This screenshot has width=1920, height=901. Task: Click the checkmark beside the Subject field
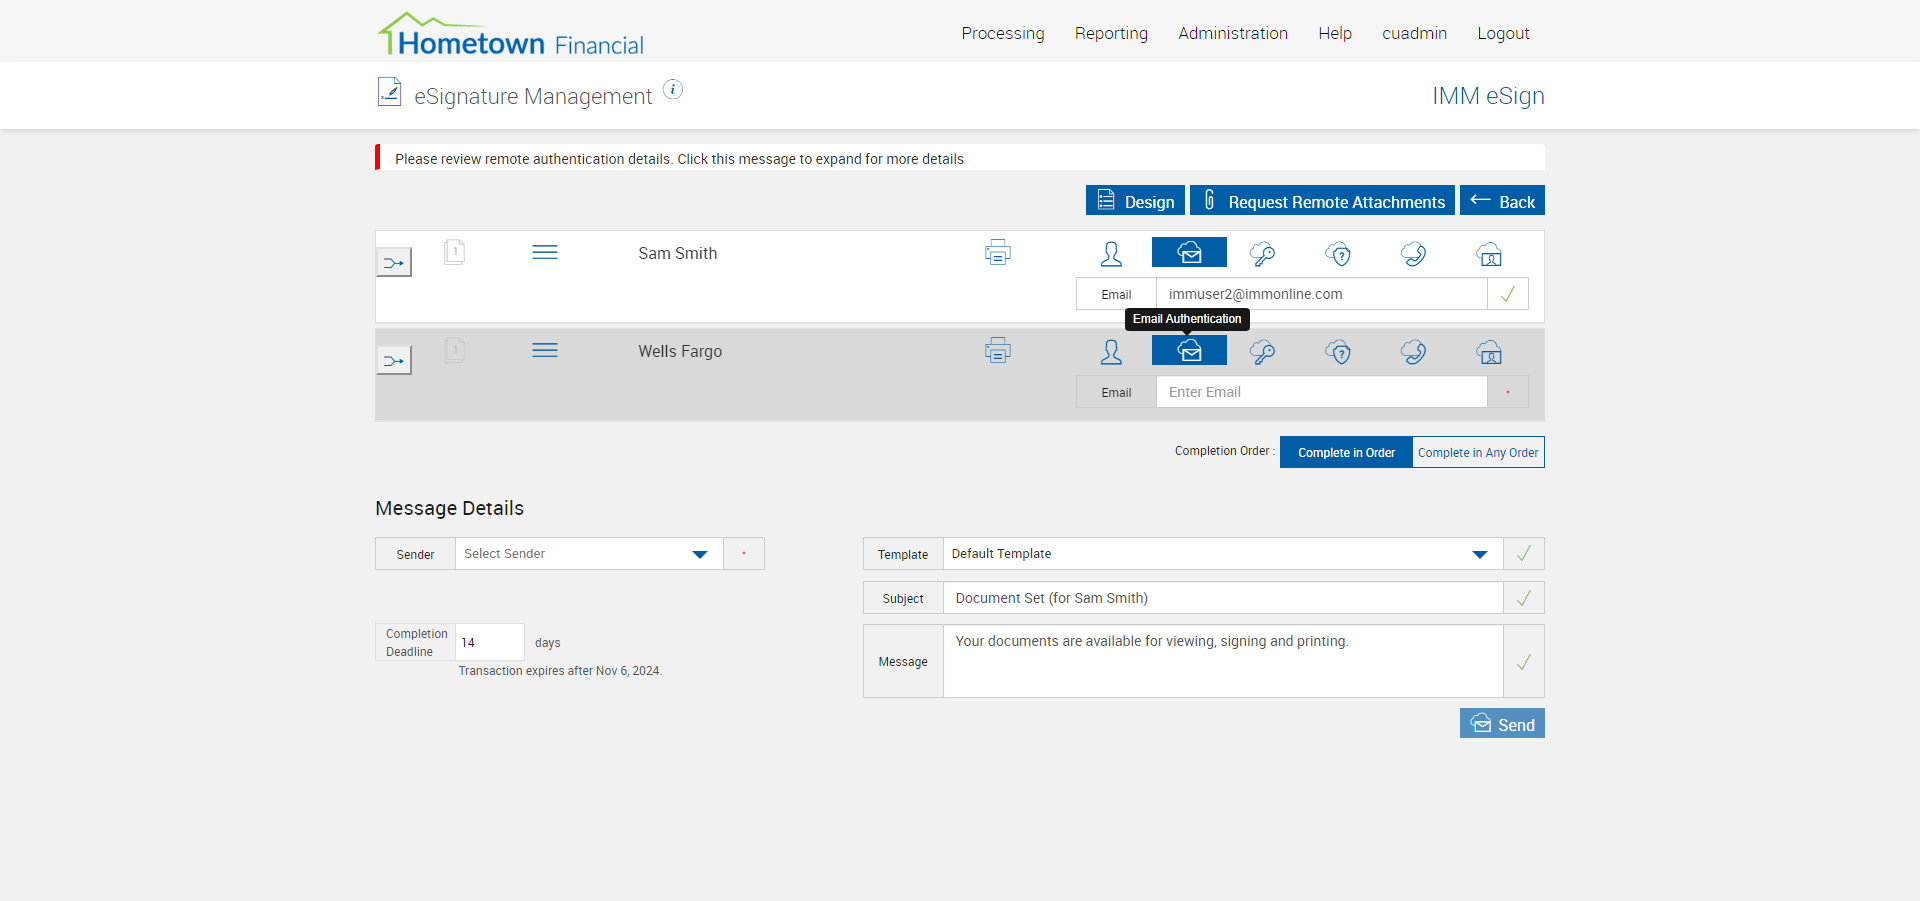tap(1524, 598)
